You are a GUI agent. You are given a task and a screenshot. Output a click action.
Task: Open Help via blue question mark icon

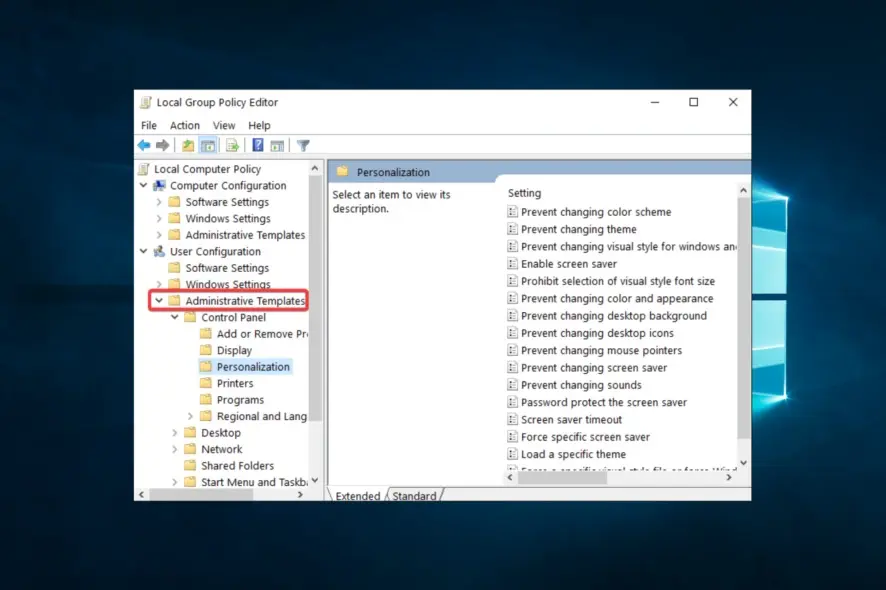point(258,146)
